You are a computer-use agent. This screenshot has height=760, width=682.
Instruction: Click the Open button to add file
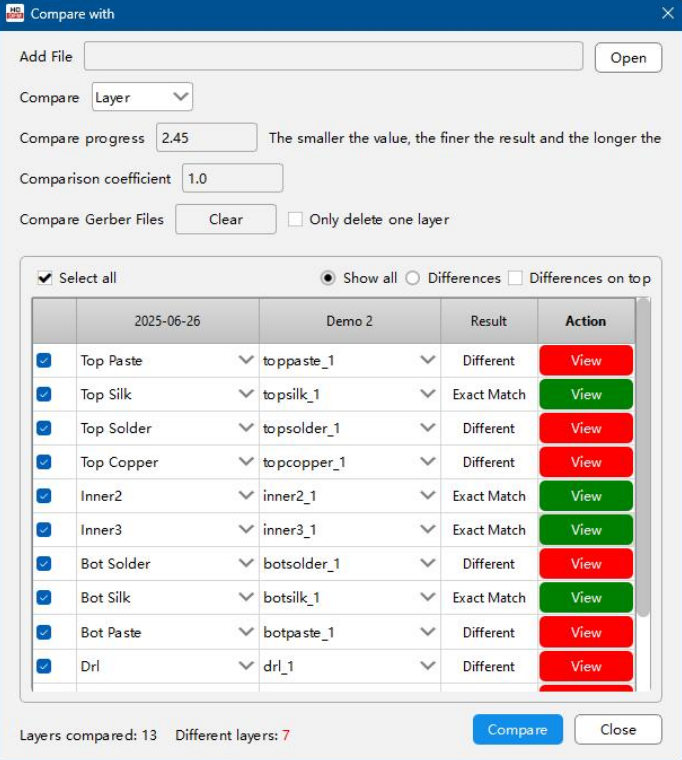tap(628, 57)
